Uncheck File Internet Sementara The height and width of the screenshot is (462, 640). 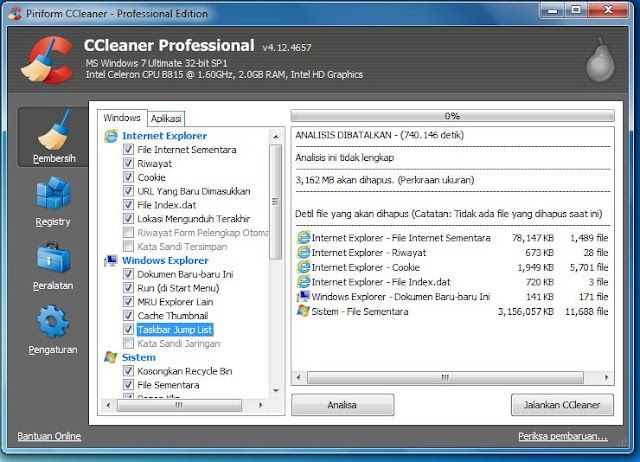[x=128, y=149]
